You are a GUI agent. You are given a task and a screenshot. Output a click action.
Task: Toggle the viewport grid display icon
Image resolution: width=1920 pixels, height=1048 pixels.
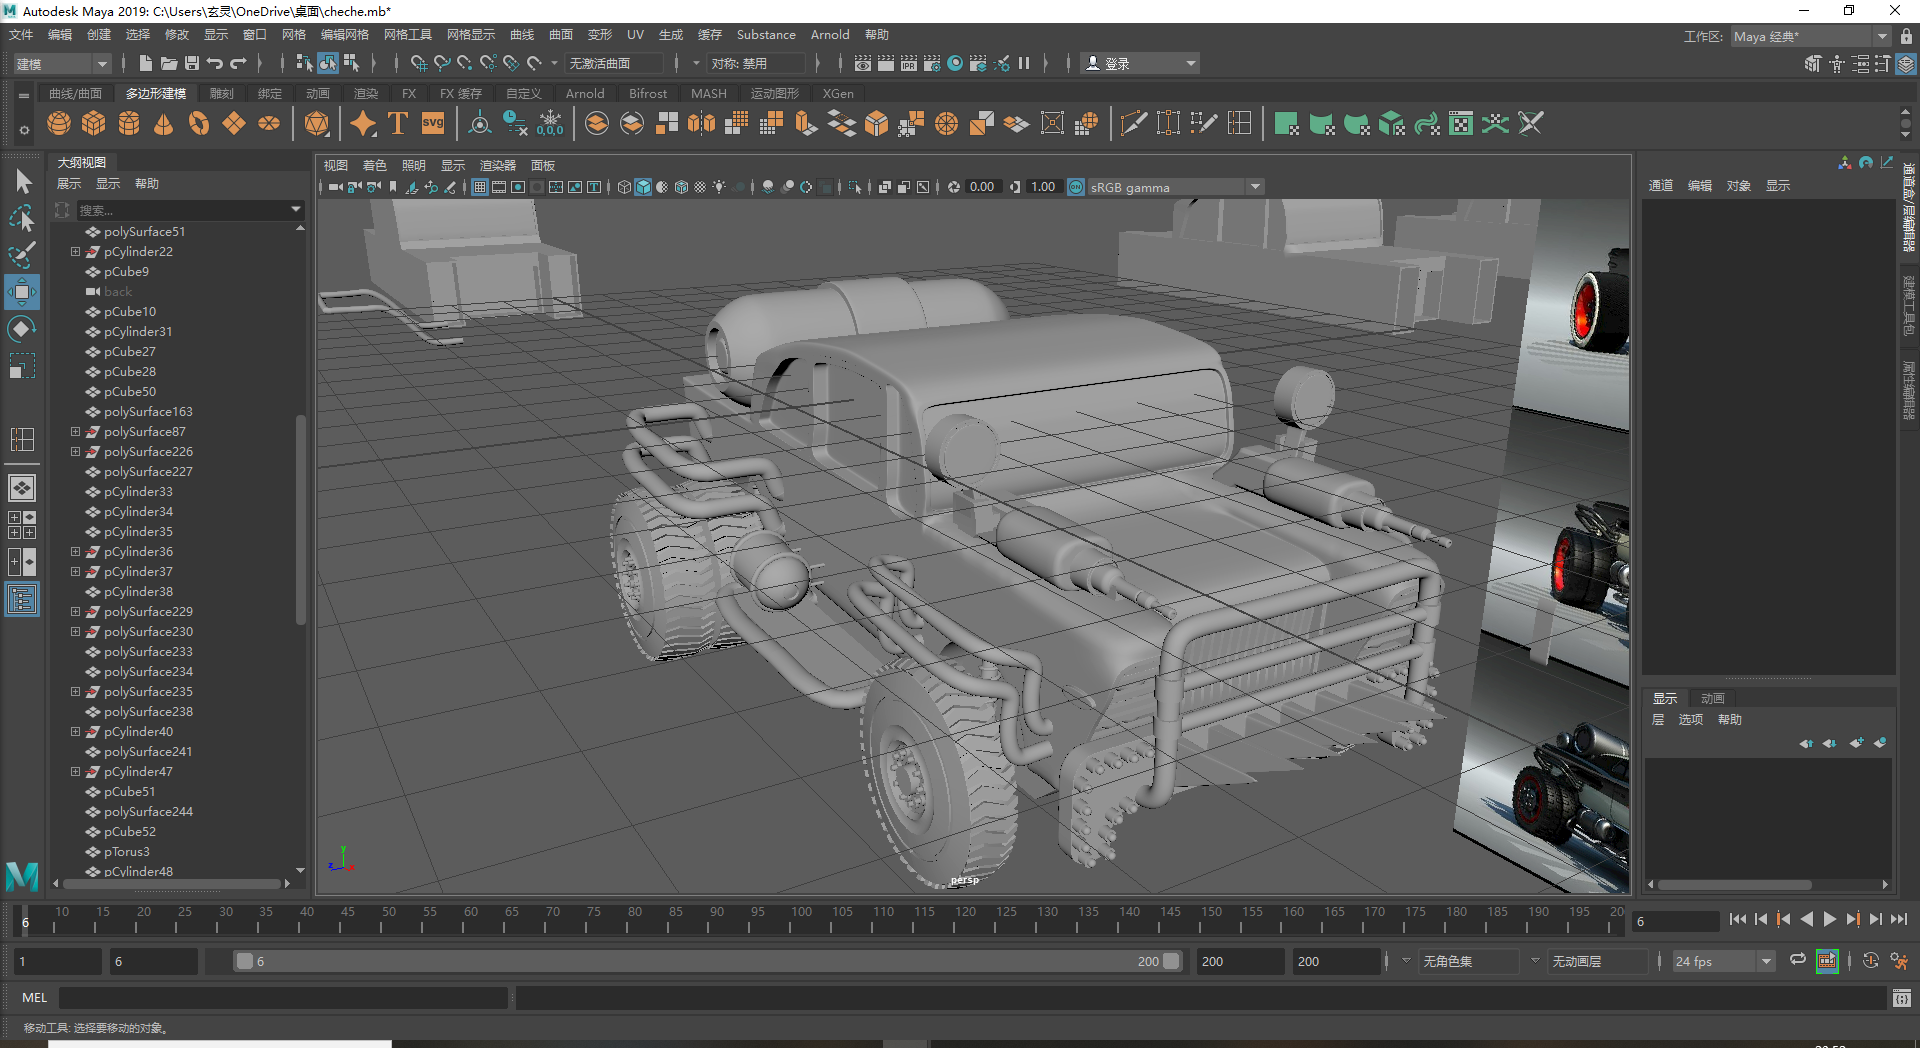point(480,187)
